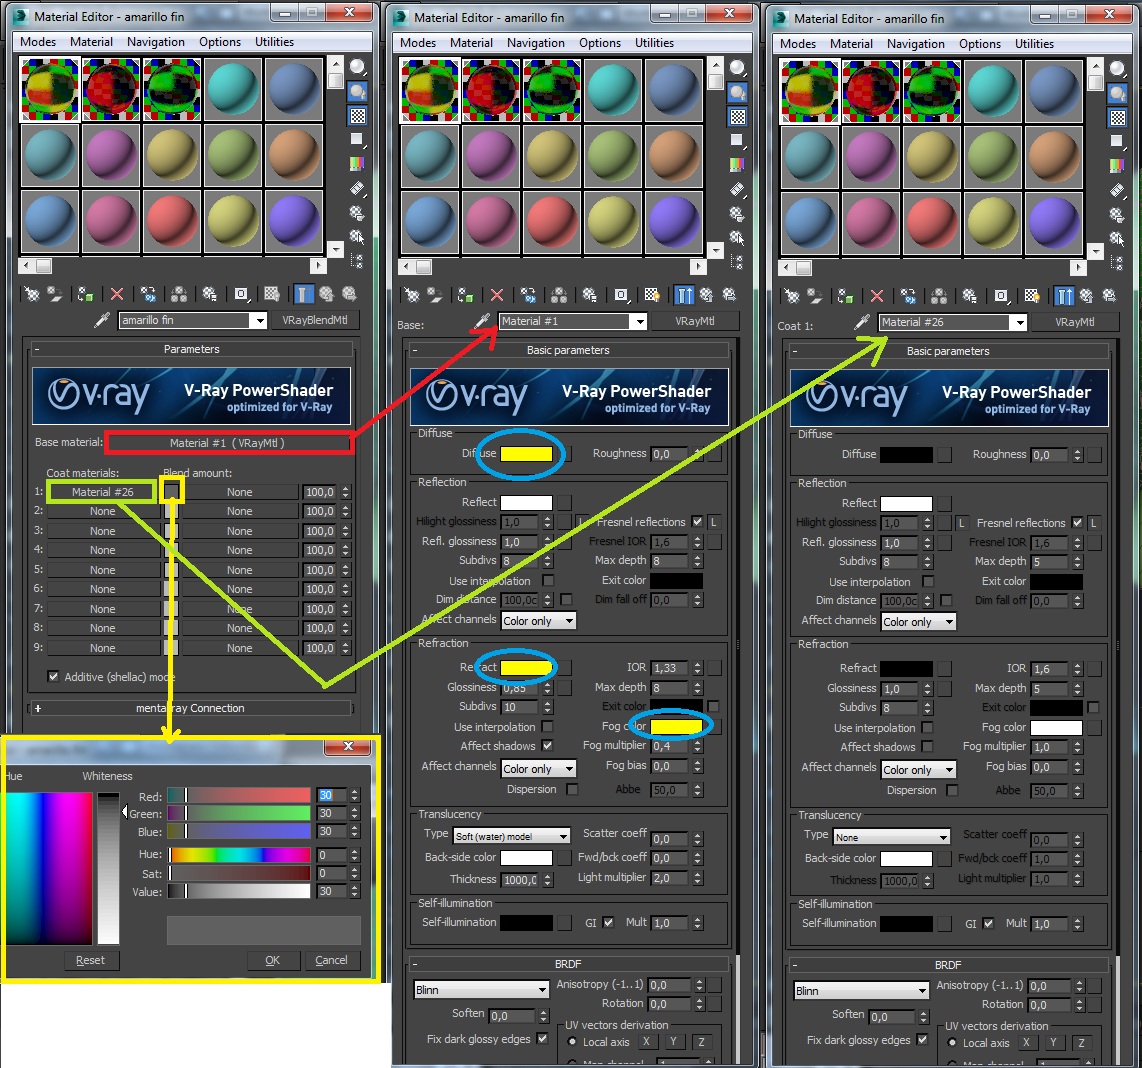Toggle Fresnel reflections checkbox in middle editor
The height and width of the screenshot is (1068, 1142).
[x=697, y=522]
